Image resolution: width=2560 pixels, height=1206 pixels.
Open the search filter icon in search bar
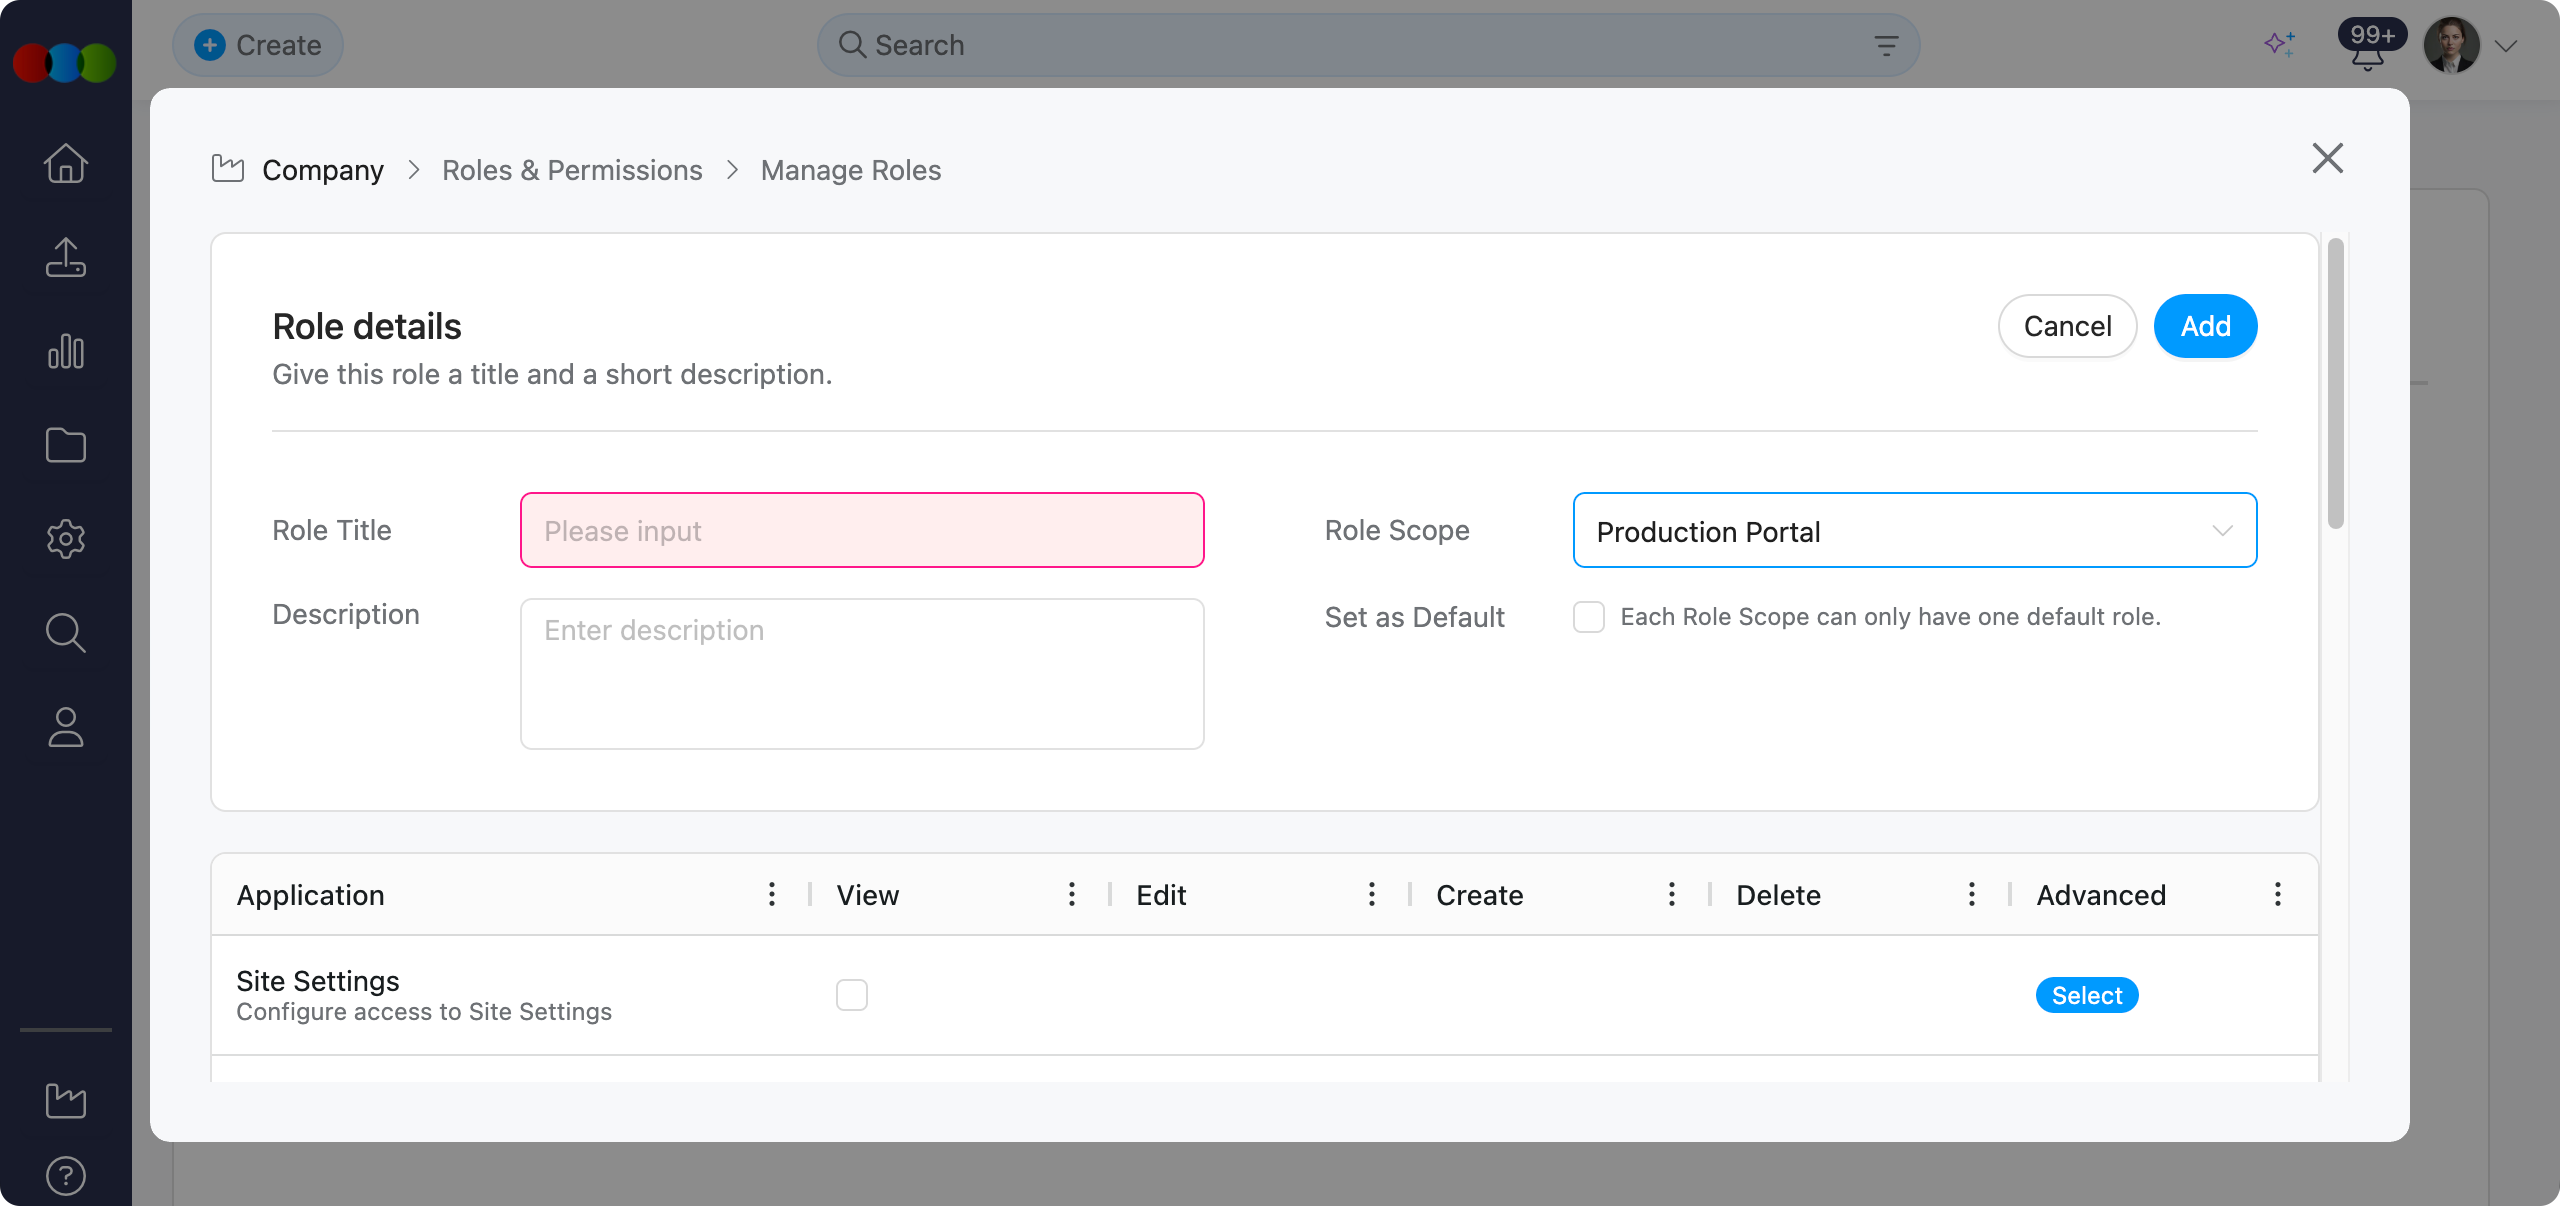1886,45
